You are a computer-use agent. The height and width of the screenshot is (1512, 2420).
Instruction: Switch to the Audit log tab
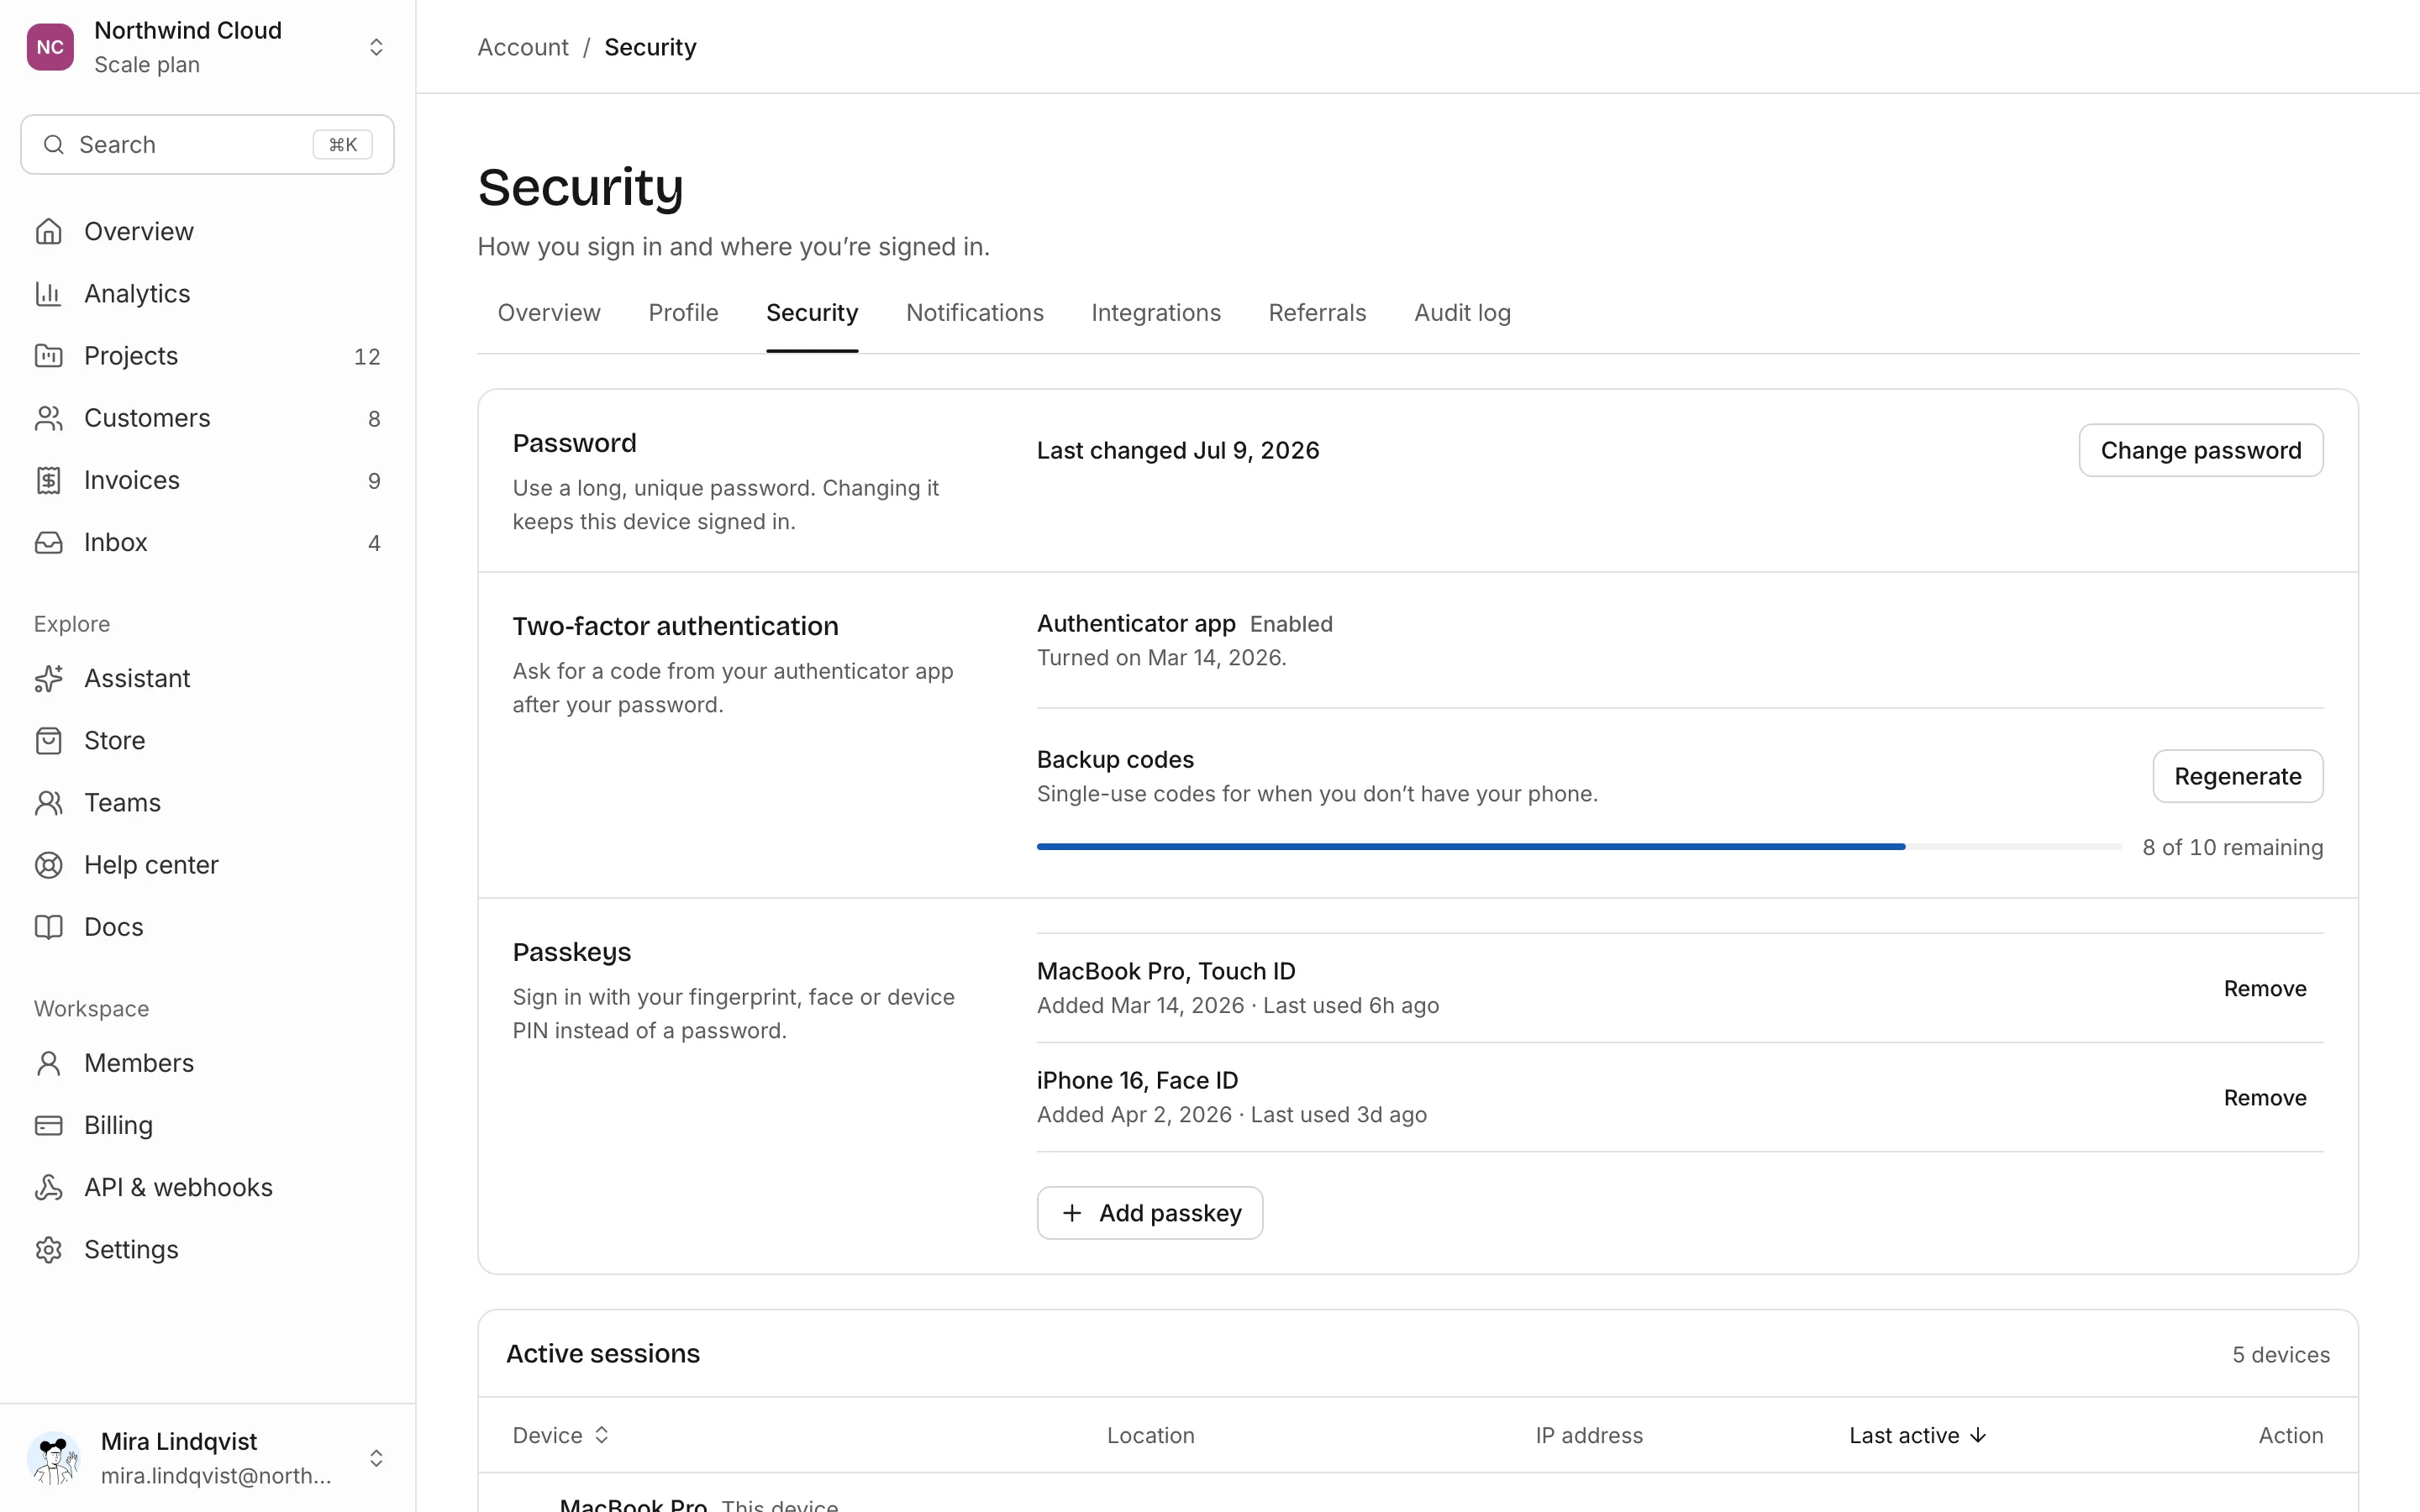[x=1462, y=313]
